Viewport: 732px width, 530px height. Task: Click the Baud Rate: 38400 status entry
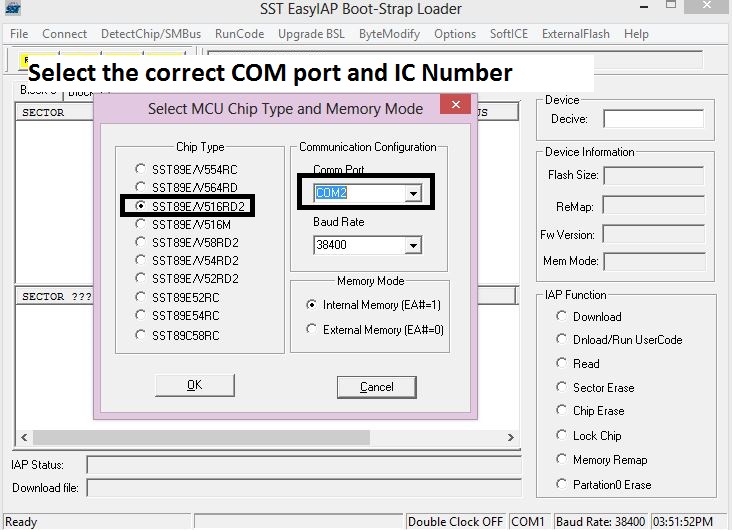click(600, 521)
